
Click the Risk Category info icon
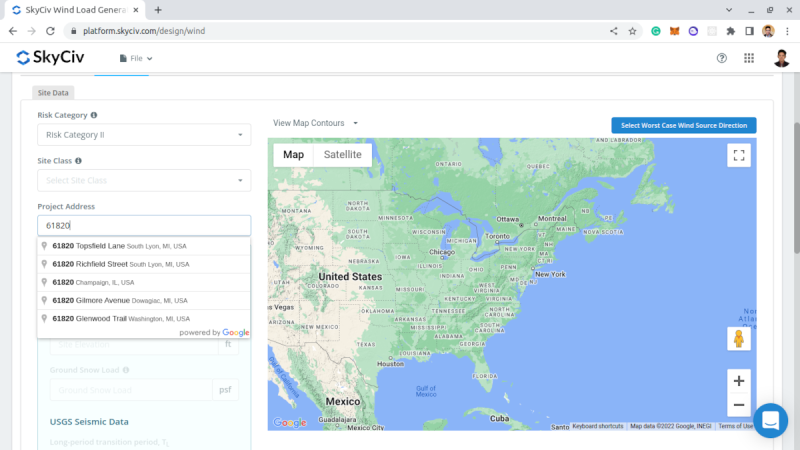(x=94, y=115)
